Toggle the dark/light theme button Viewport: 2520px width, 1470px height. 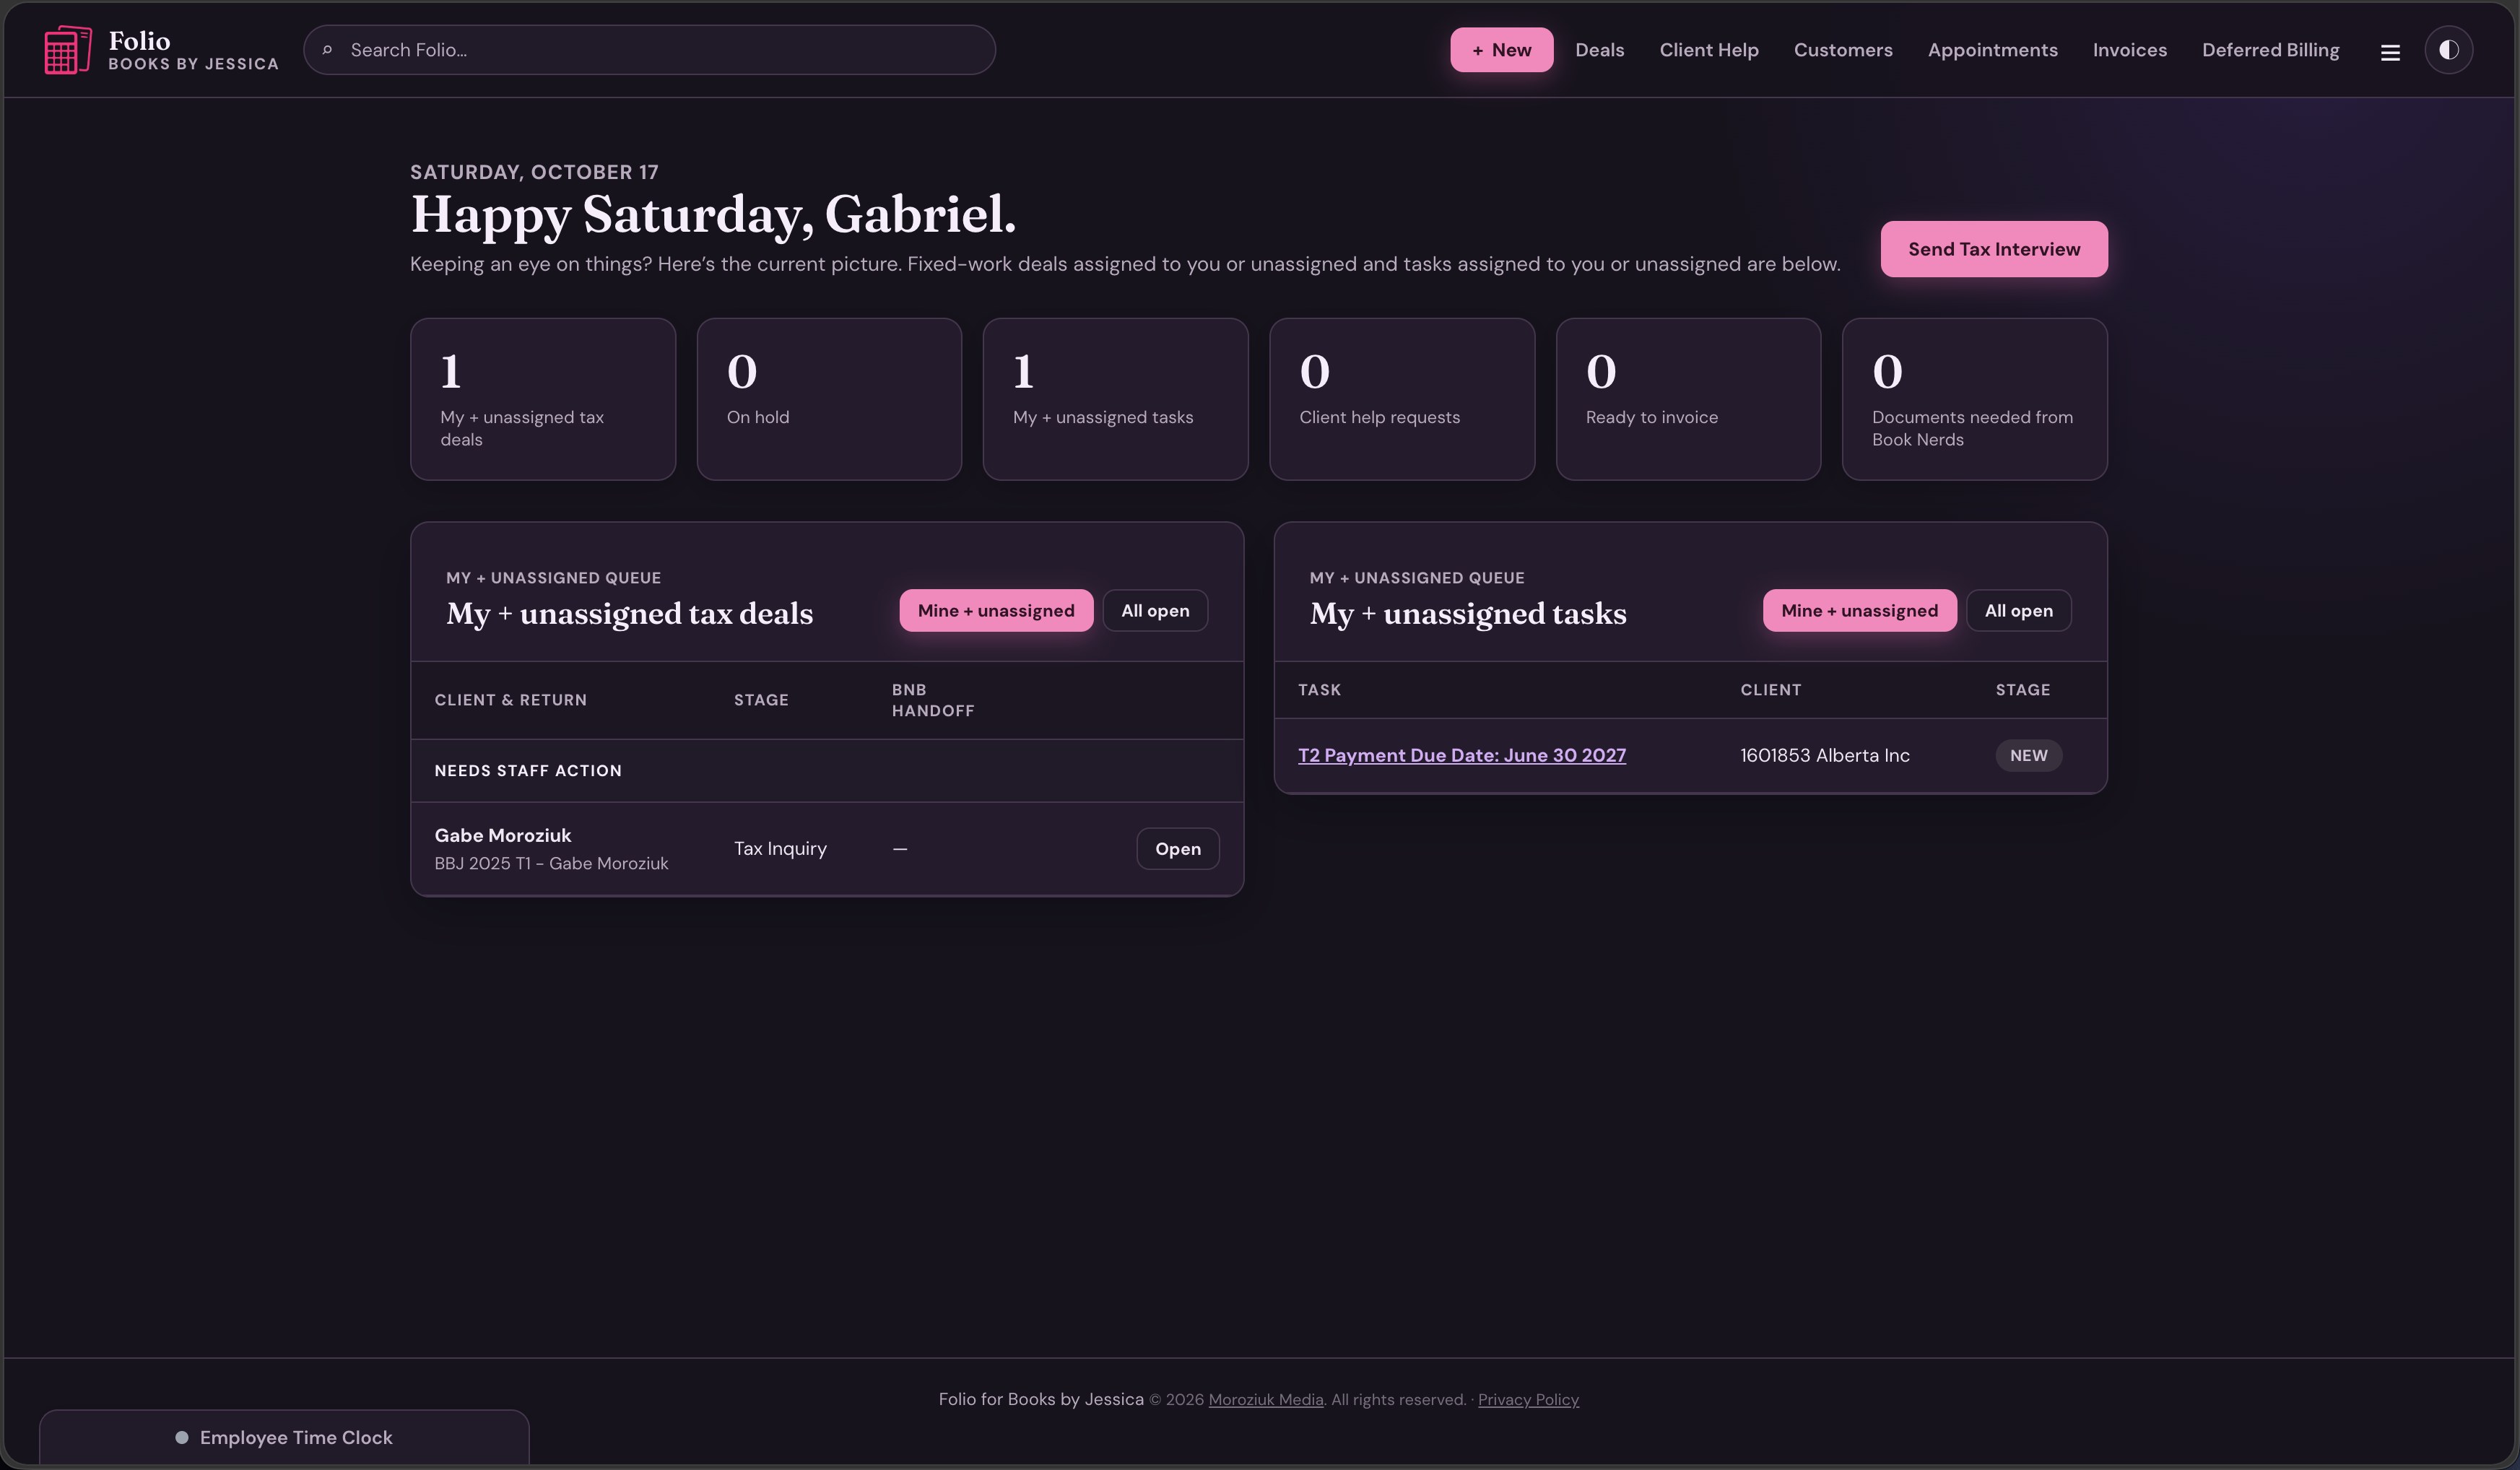pyautogui.click(x=2448, y=50)
